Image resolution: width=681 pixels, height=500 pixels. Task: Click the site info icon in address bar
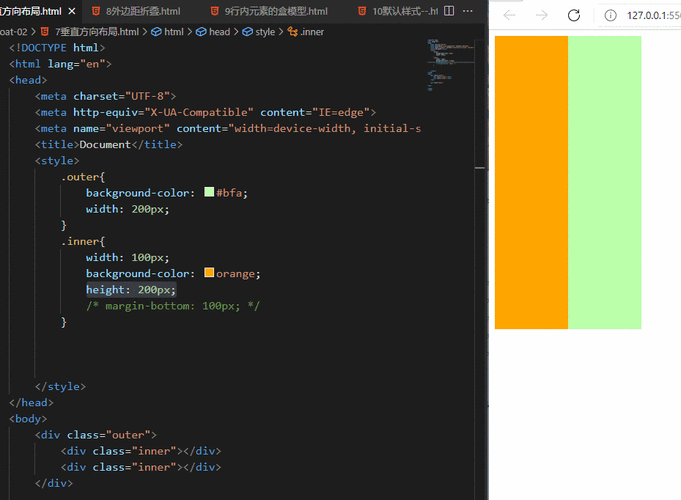coord(610,16)
